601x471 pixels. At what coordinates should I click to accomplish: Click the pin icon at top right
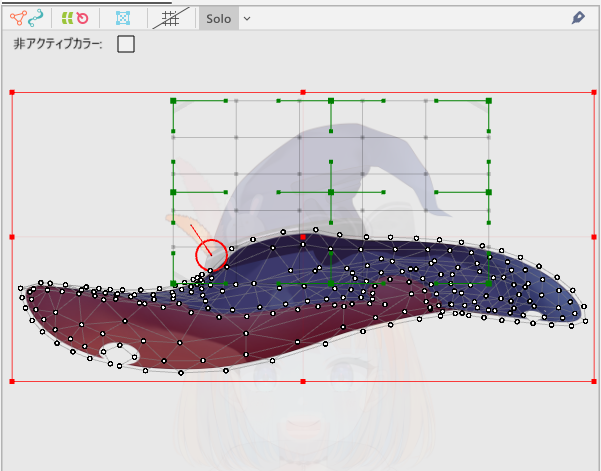coord(578,18)
